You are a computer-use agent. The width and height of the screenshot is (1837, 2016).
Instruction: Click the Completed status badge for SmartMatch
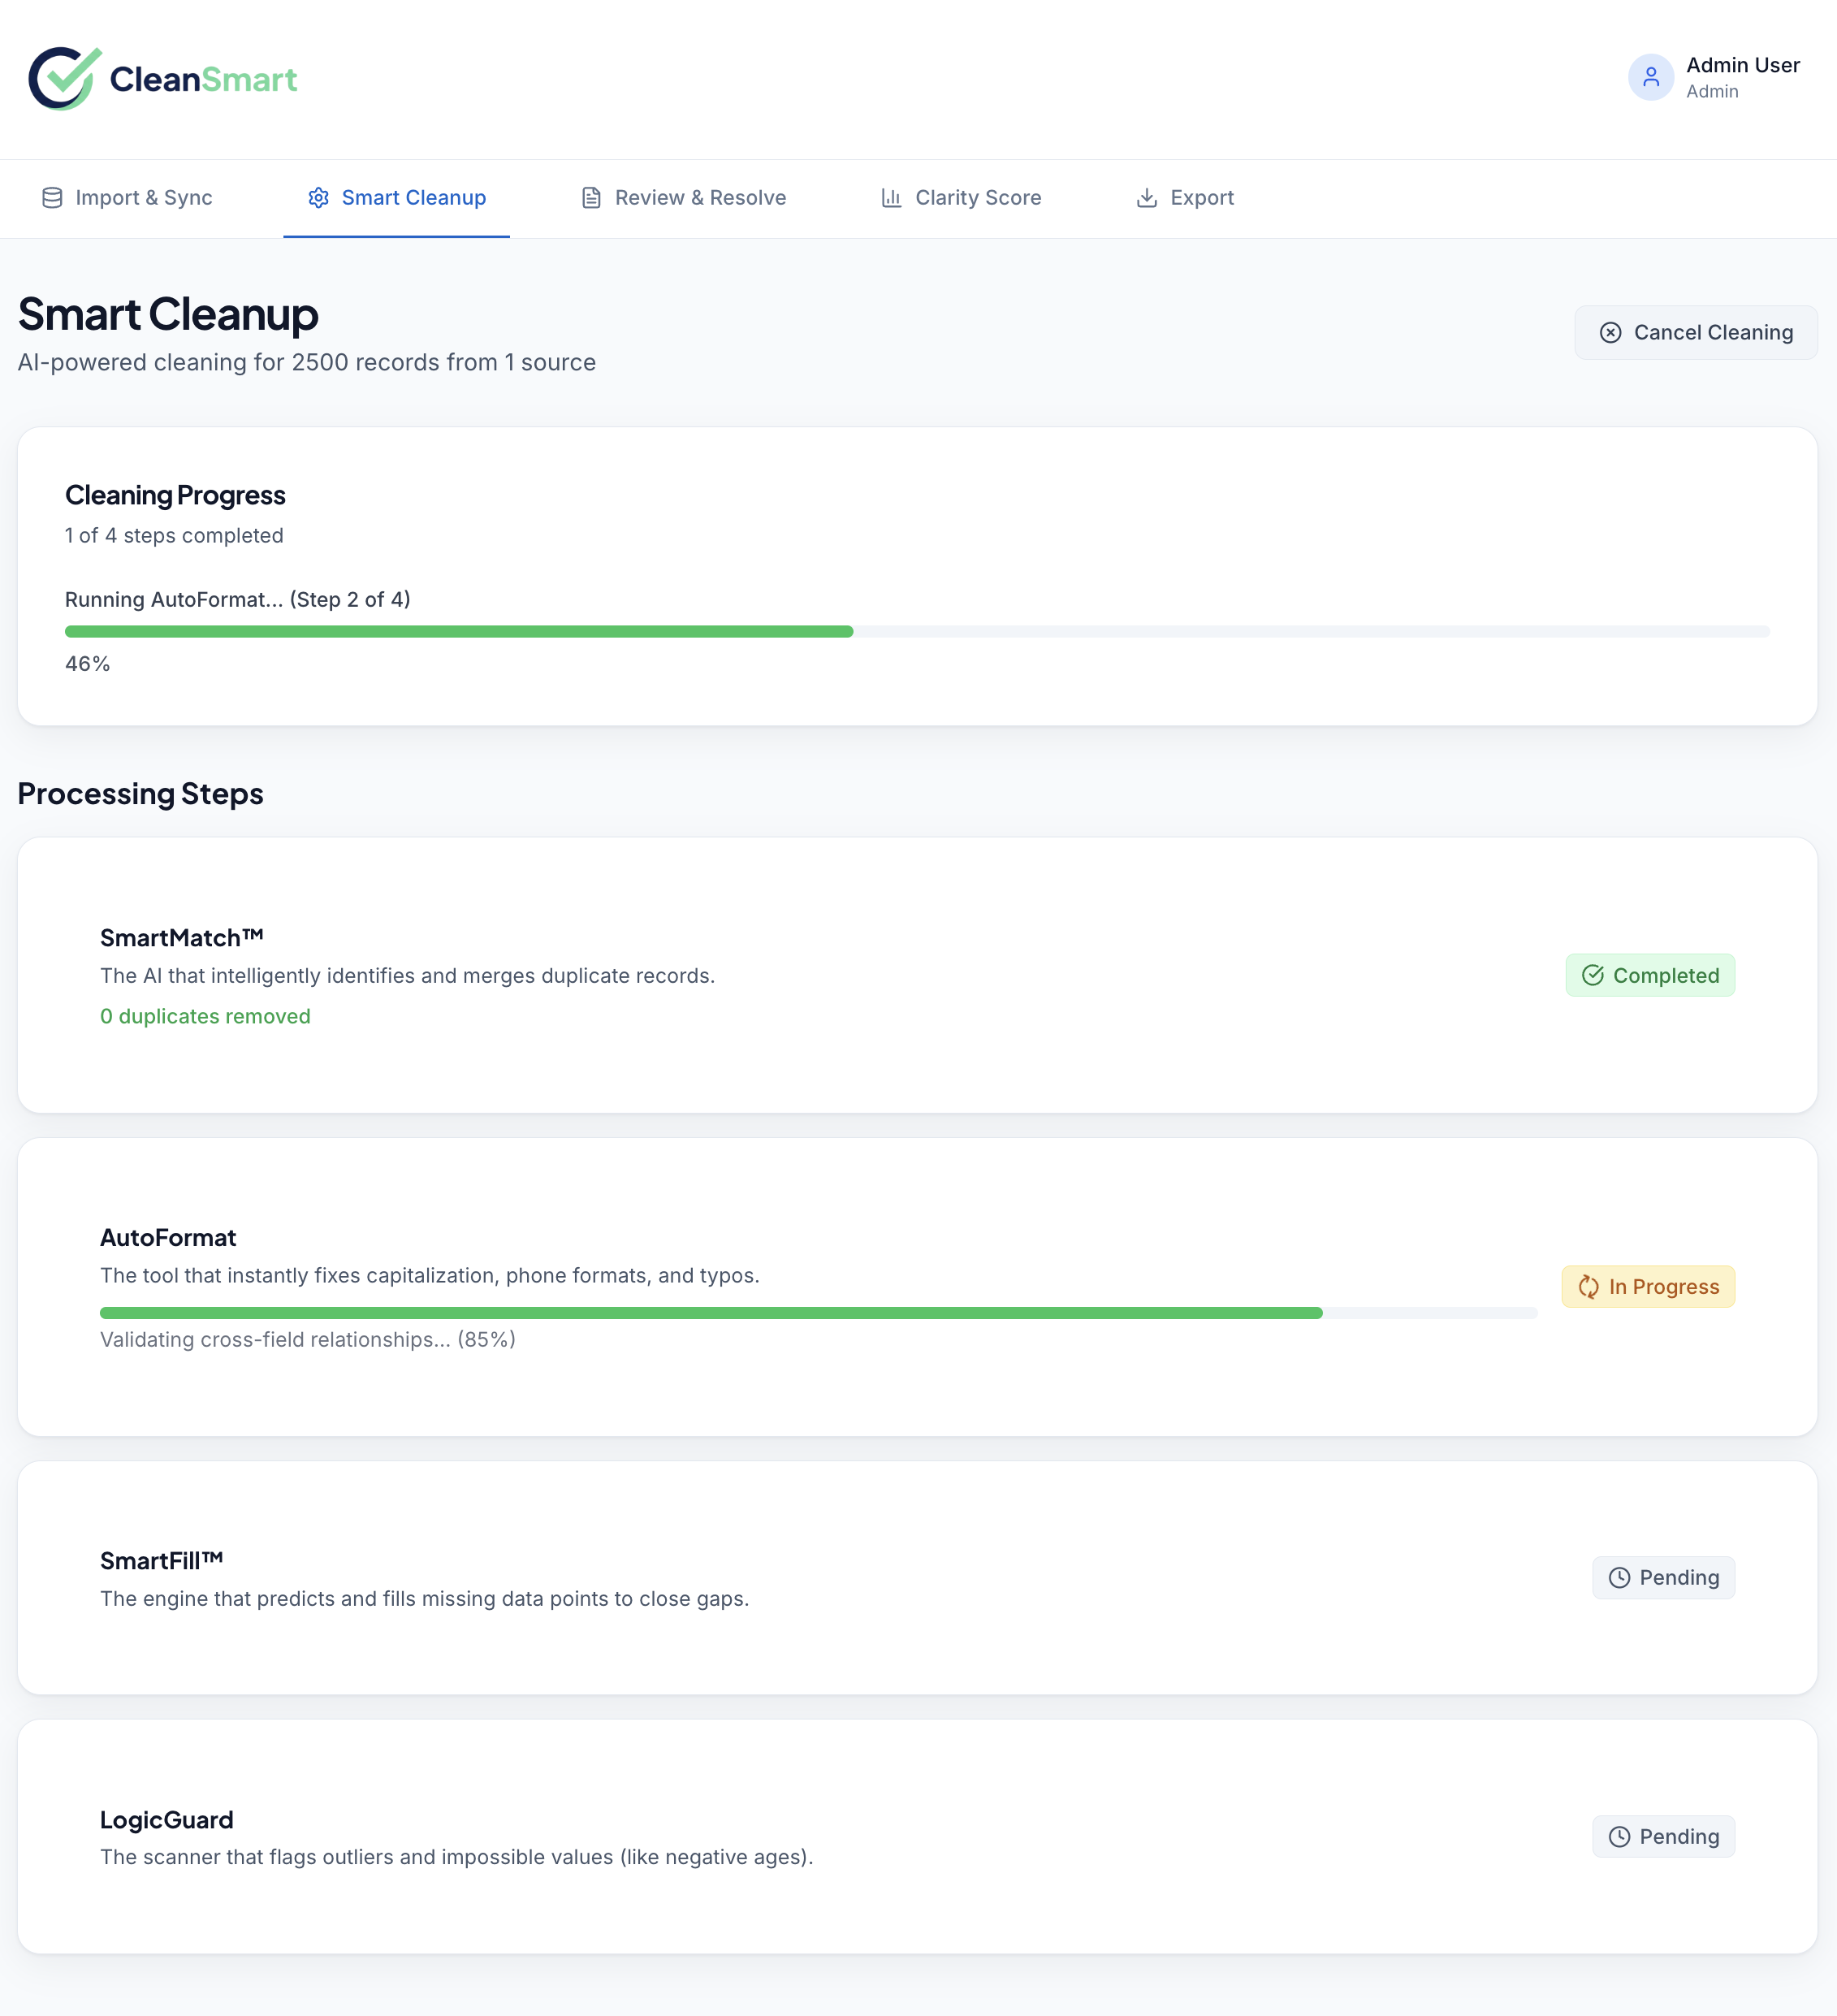[x=1650, y=975]
